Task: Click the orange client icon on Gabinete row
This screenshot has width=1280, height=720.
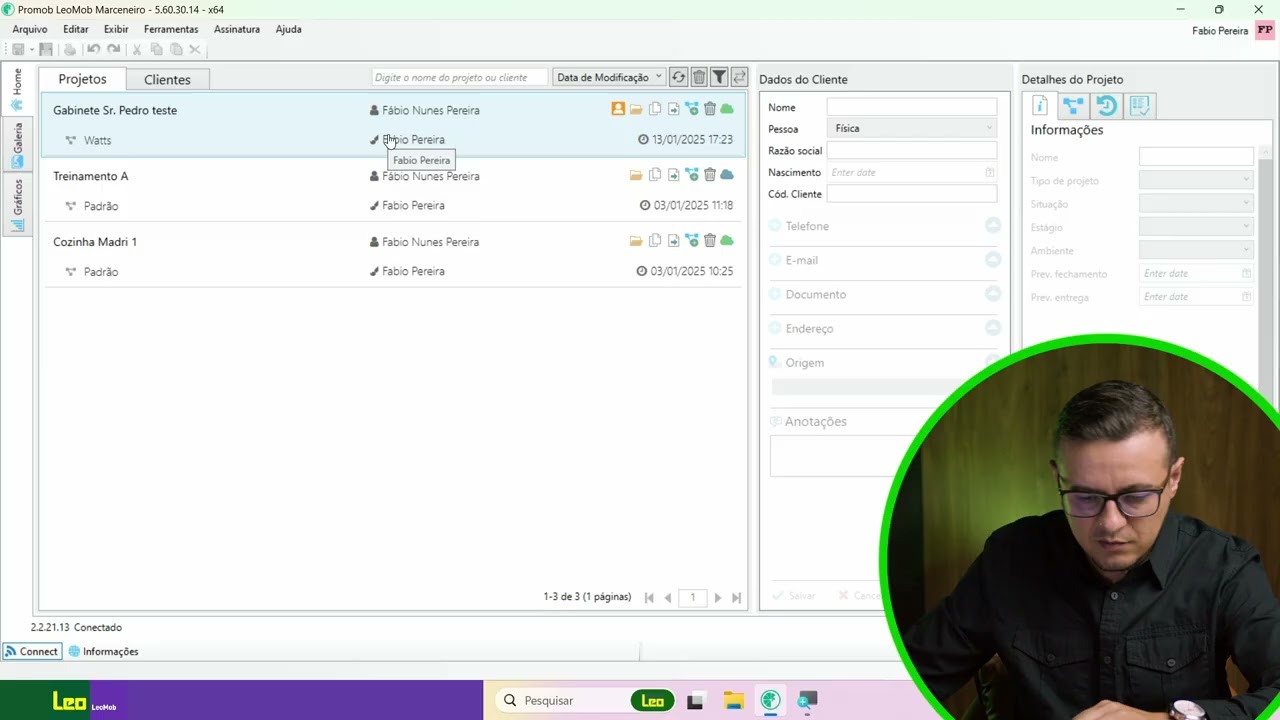Action: point(618,109)
